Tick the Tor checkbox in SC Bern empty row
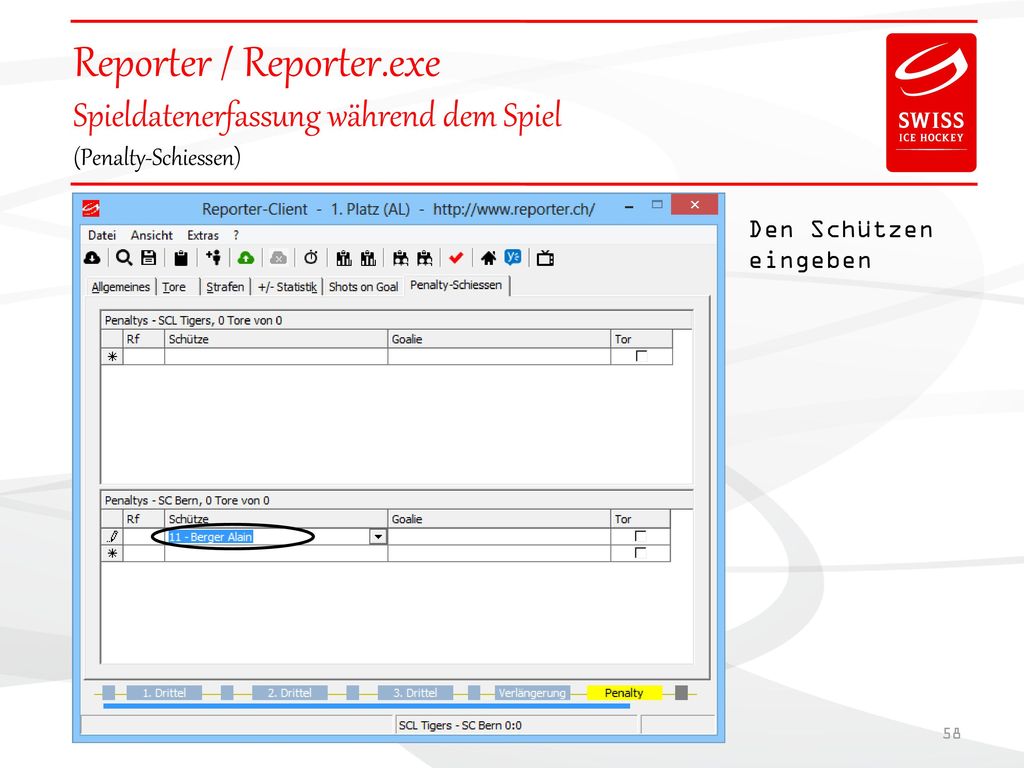1024x768 pixels. tap(640, 553)
